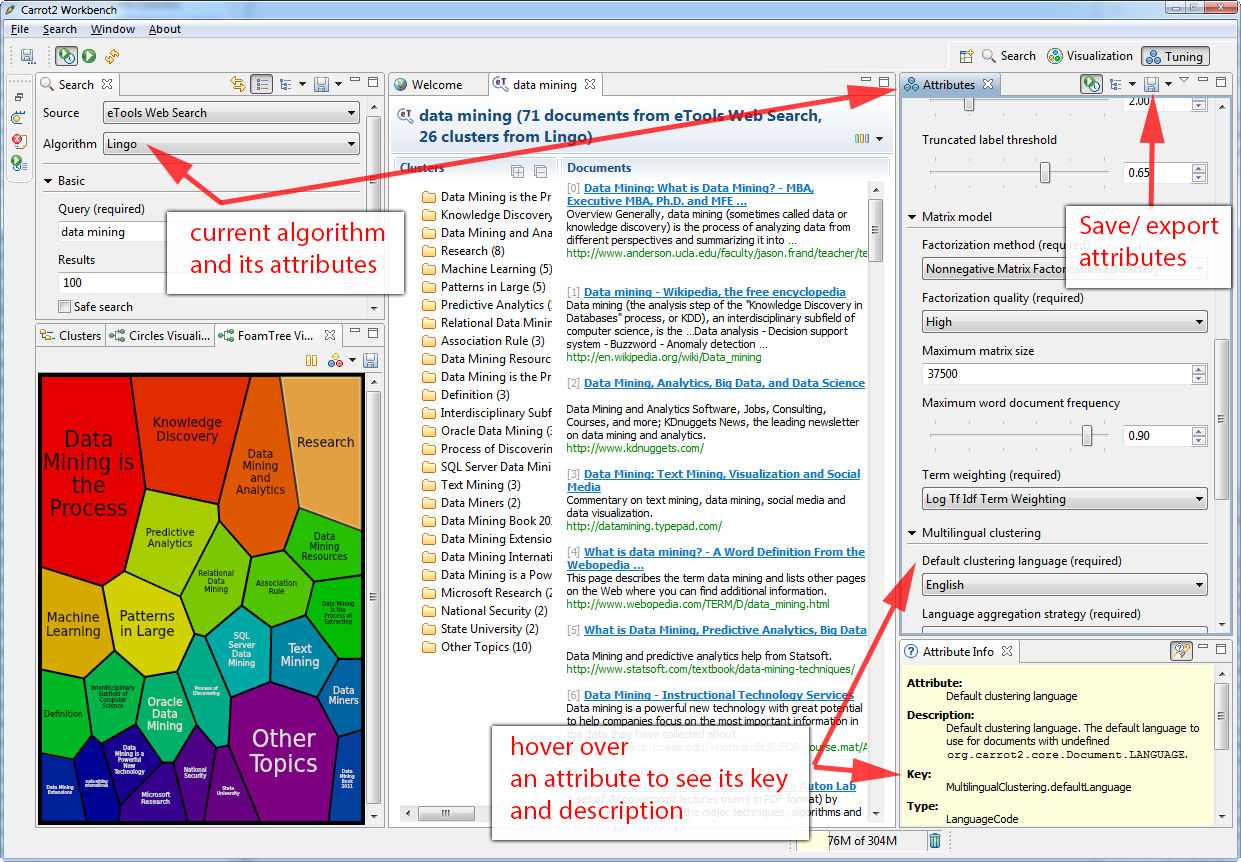Viewport: 1241px width, 862px height.
Task: Click Attribute Info panel's top-right toolbar icon
Action: point(1181,651)
